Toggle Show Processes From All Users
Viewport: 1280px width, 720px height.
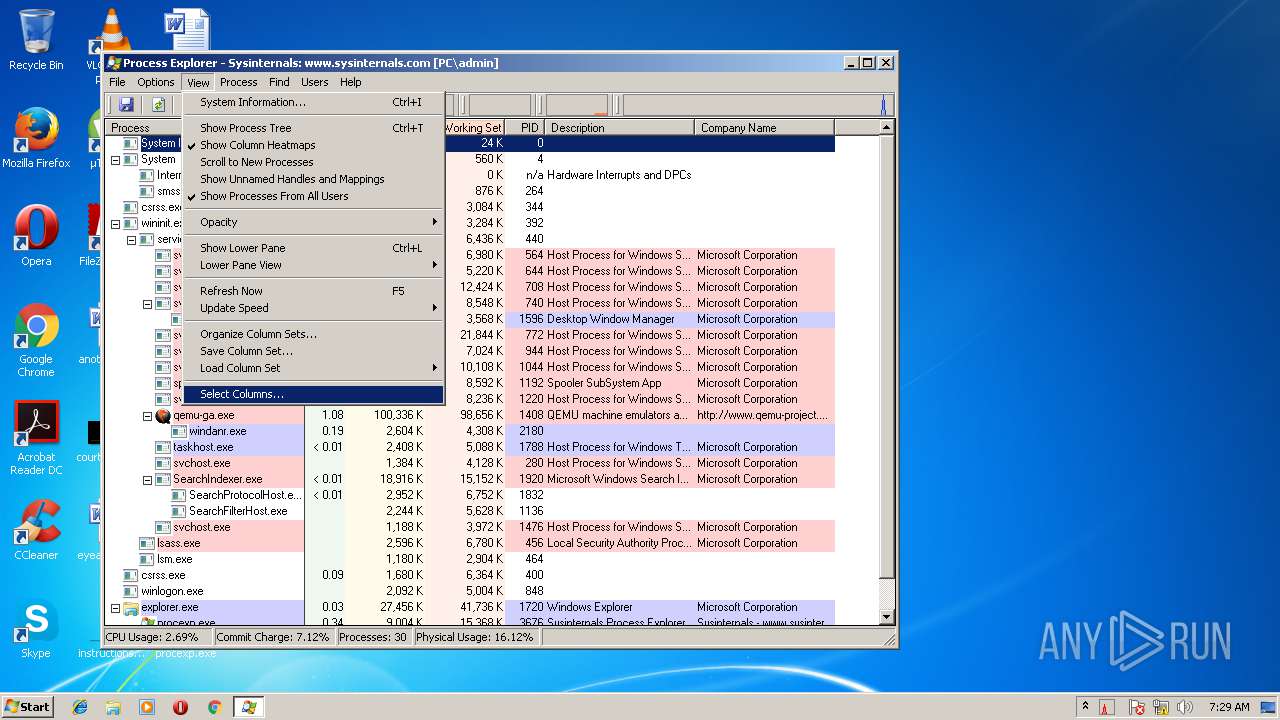click(313, 196)
